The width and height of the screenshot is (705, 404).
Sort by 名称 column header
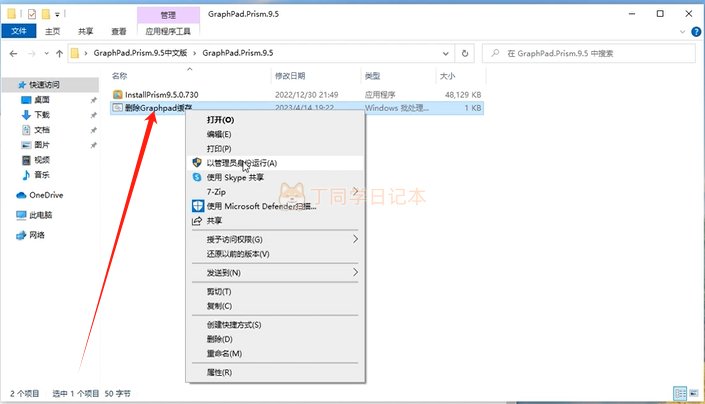(119, 76)
